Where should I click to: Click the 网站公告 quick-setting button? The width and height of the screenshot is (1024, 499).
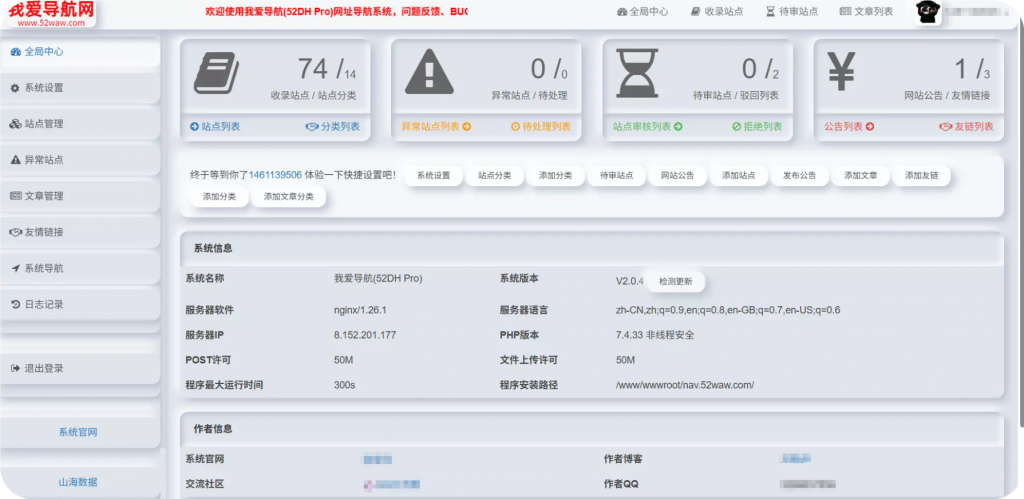pyautogui.click(x=677, y=176)
